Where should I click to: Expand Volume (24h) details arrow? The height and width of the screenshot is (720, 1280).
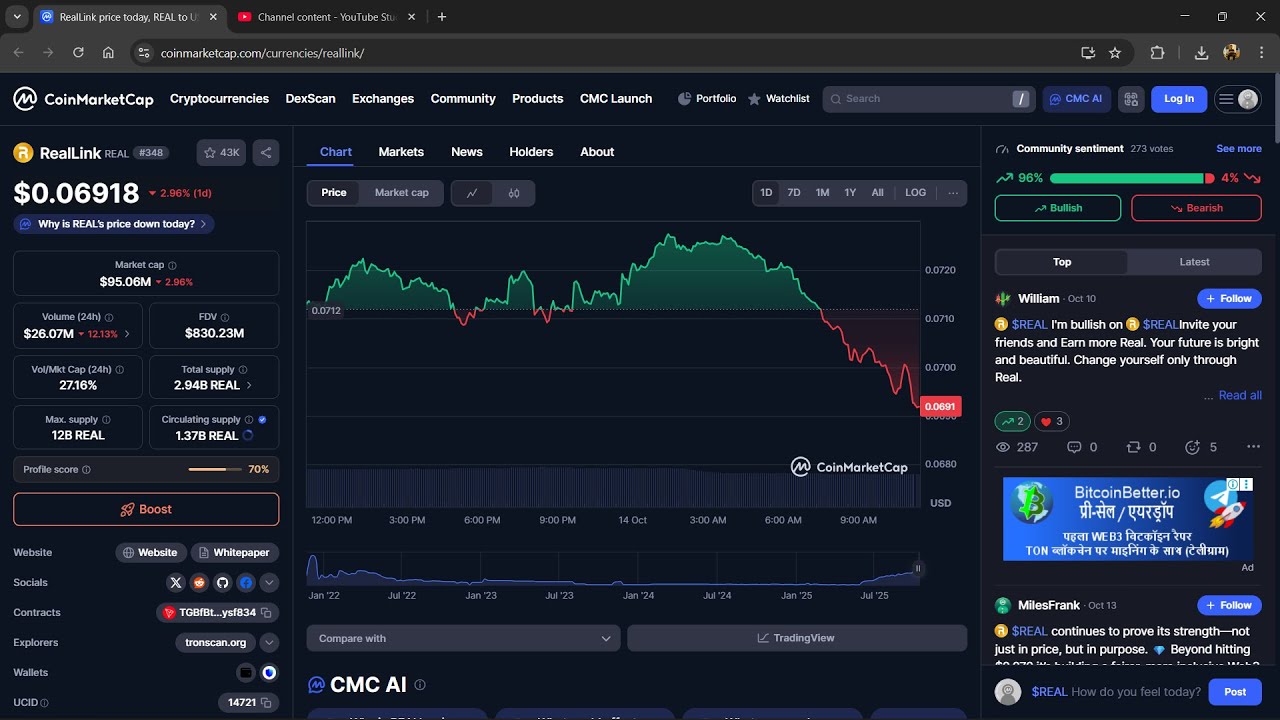(127, 334)
